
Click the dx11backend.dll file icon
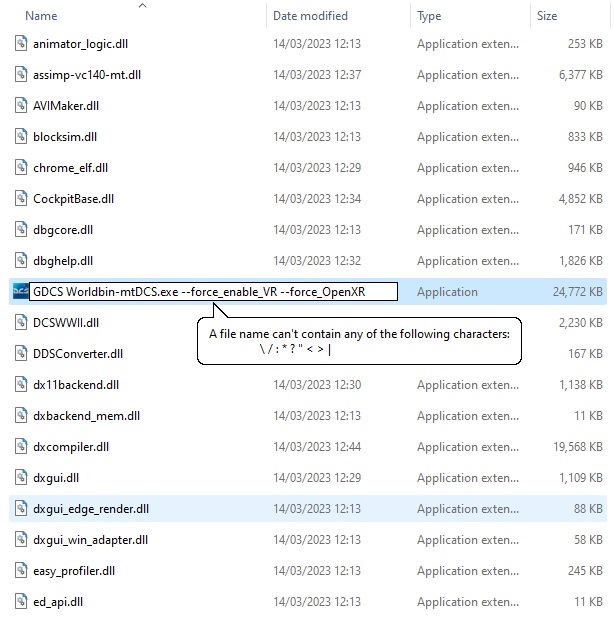pos(21,385)
